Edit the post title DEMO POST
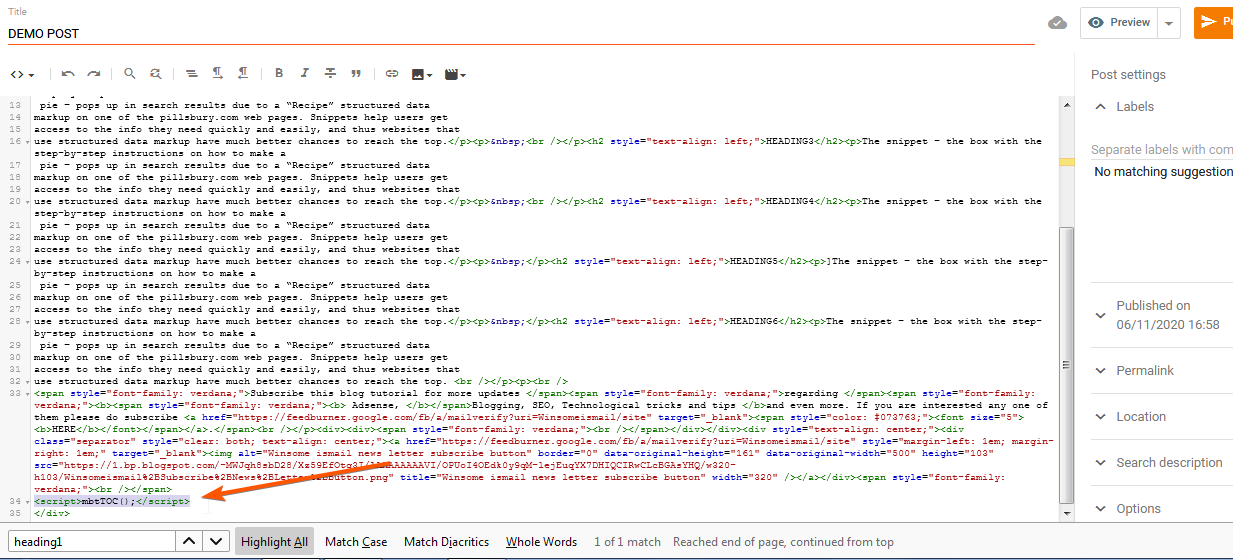The image size is (1233, 560). (520, 33)
